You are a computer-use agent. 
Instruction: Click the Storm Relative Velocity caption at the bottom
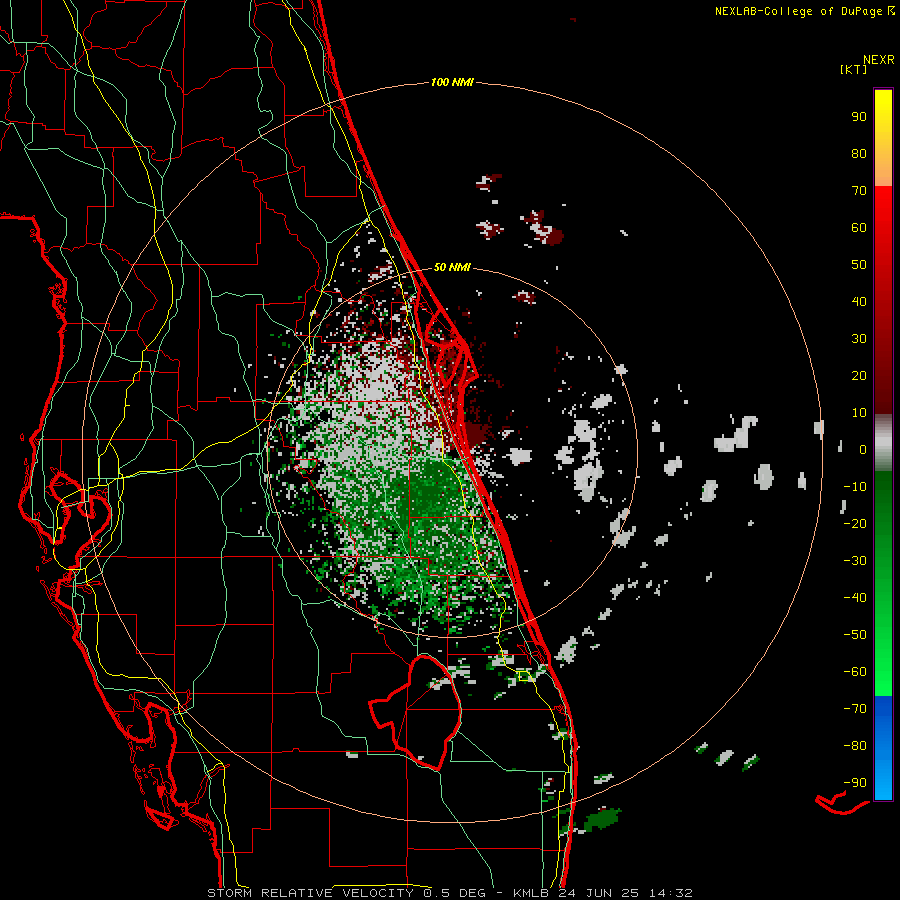[449, 893]
